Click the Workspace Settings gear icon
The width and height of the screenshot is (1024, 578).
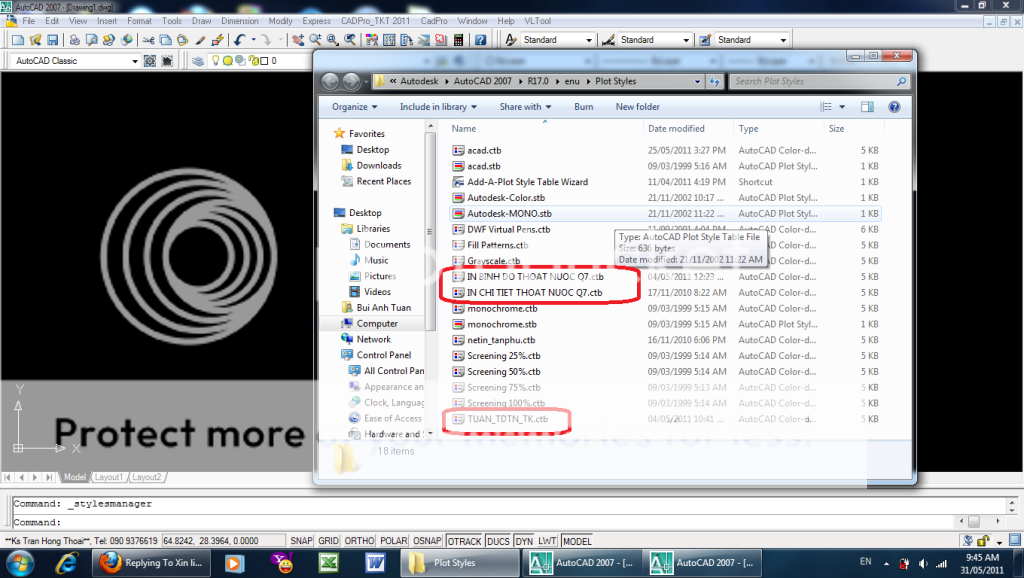[150, 61]
